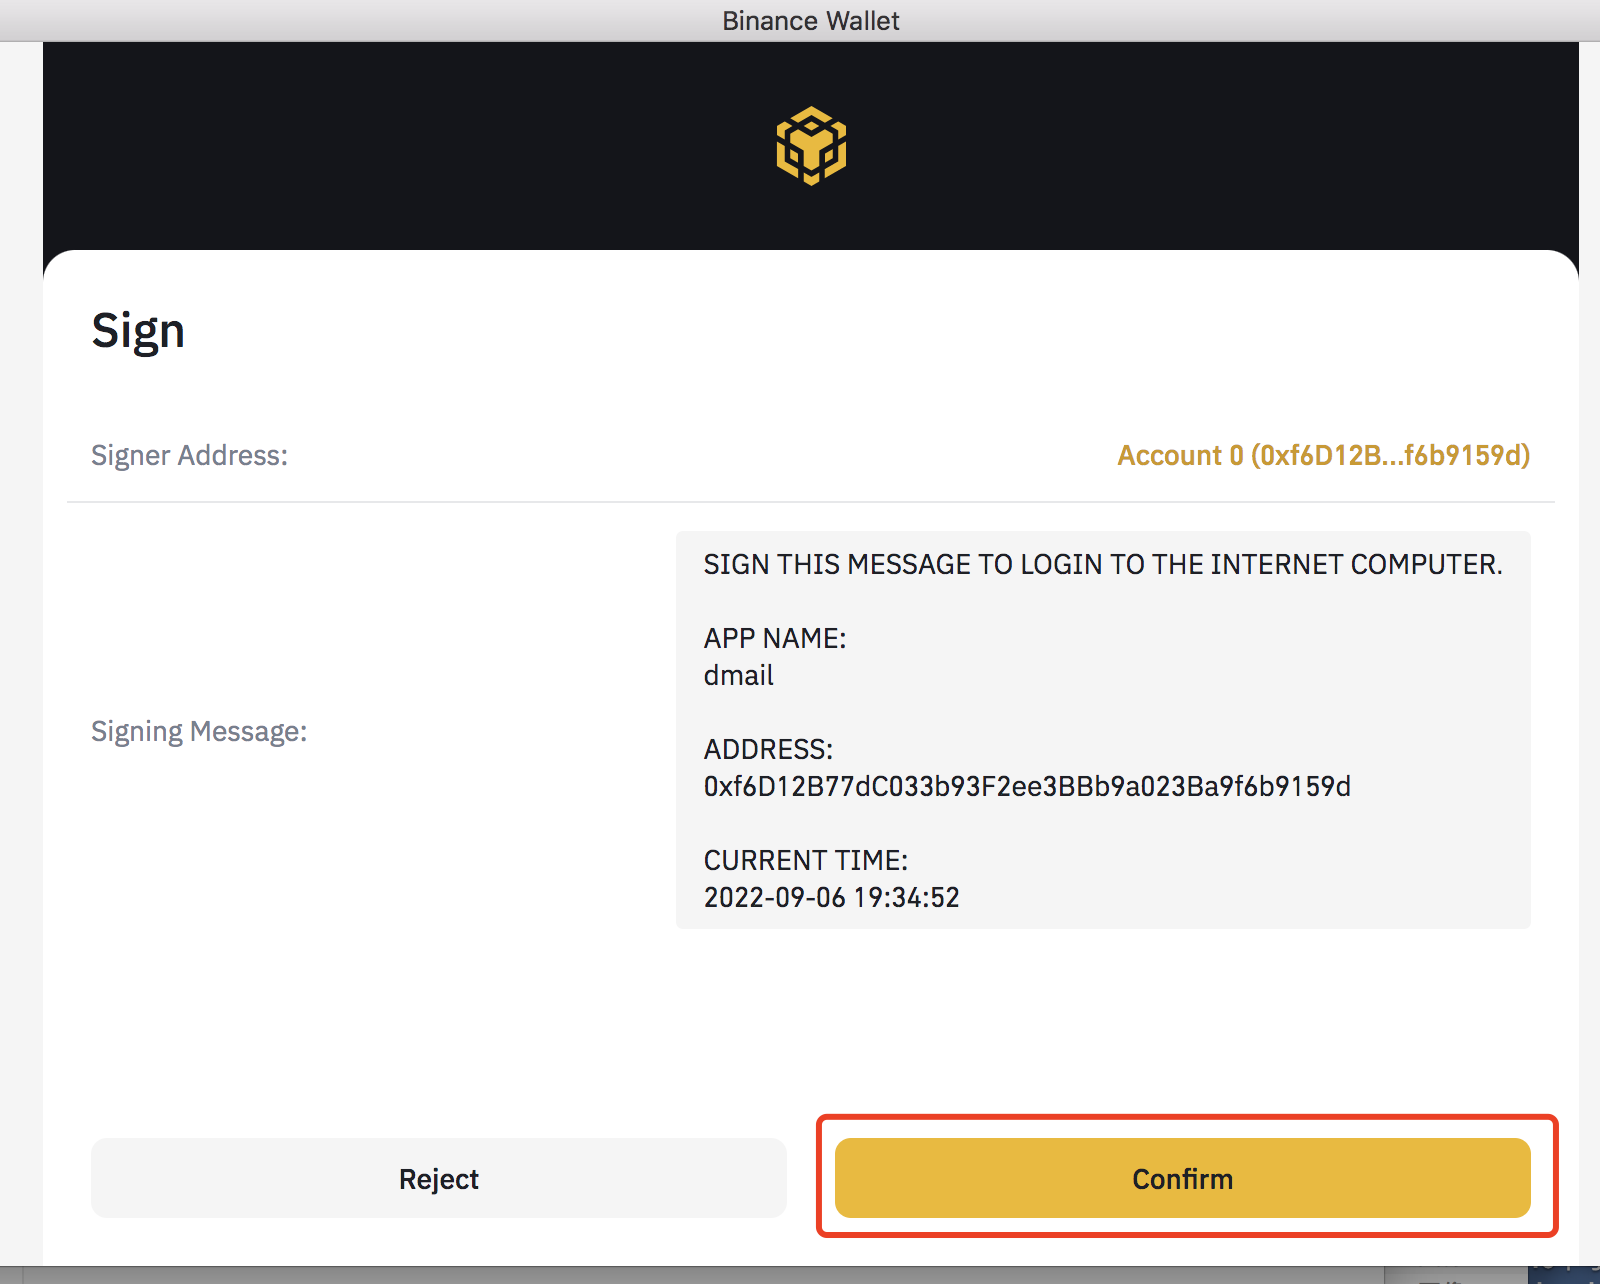Screen dimensions: 1600x1284
Task: Click the 'Signer Address:' label
Action: coord(189,455)
